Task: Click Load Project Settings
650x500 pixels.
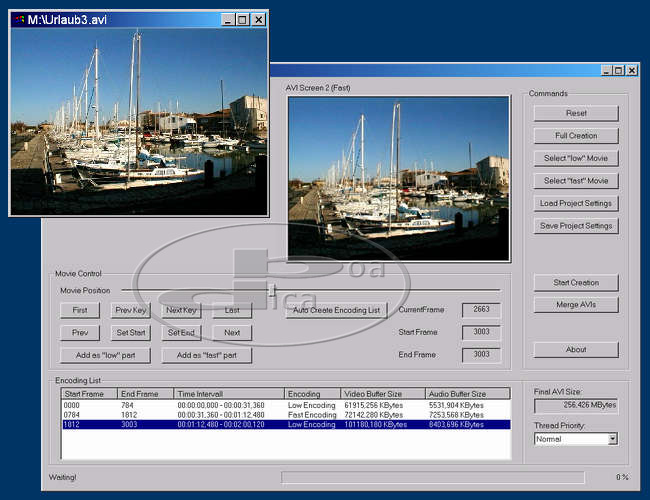Action: pyautogui.click(x=576, y=203)
